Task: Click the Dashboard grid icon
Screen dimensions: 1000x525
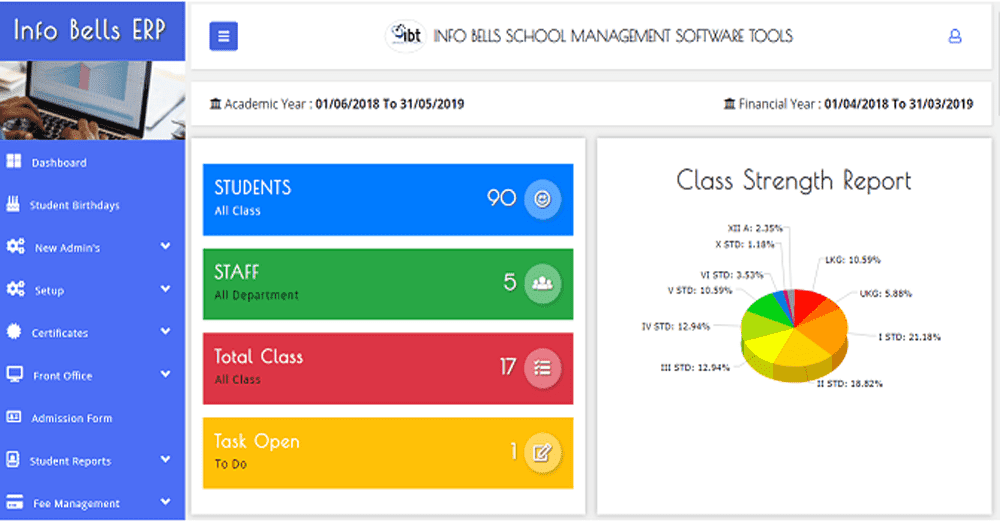Action: [x=13, y=161]
